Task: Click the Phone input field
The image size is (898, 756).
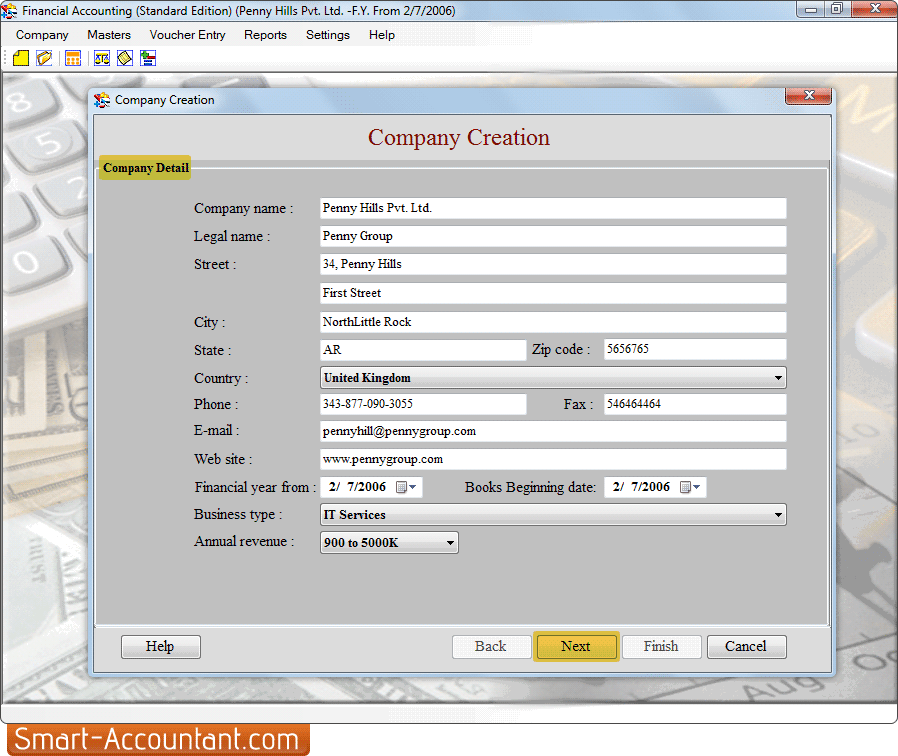Action: pyautogui.click(x=423, y=404)
